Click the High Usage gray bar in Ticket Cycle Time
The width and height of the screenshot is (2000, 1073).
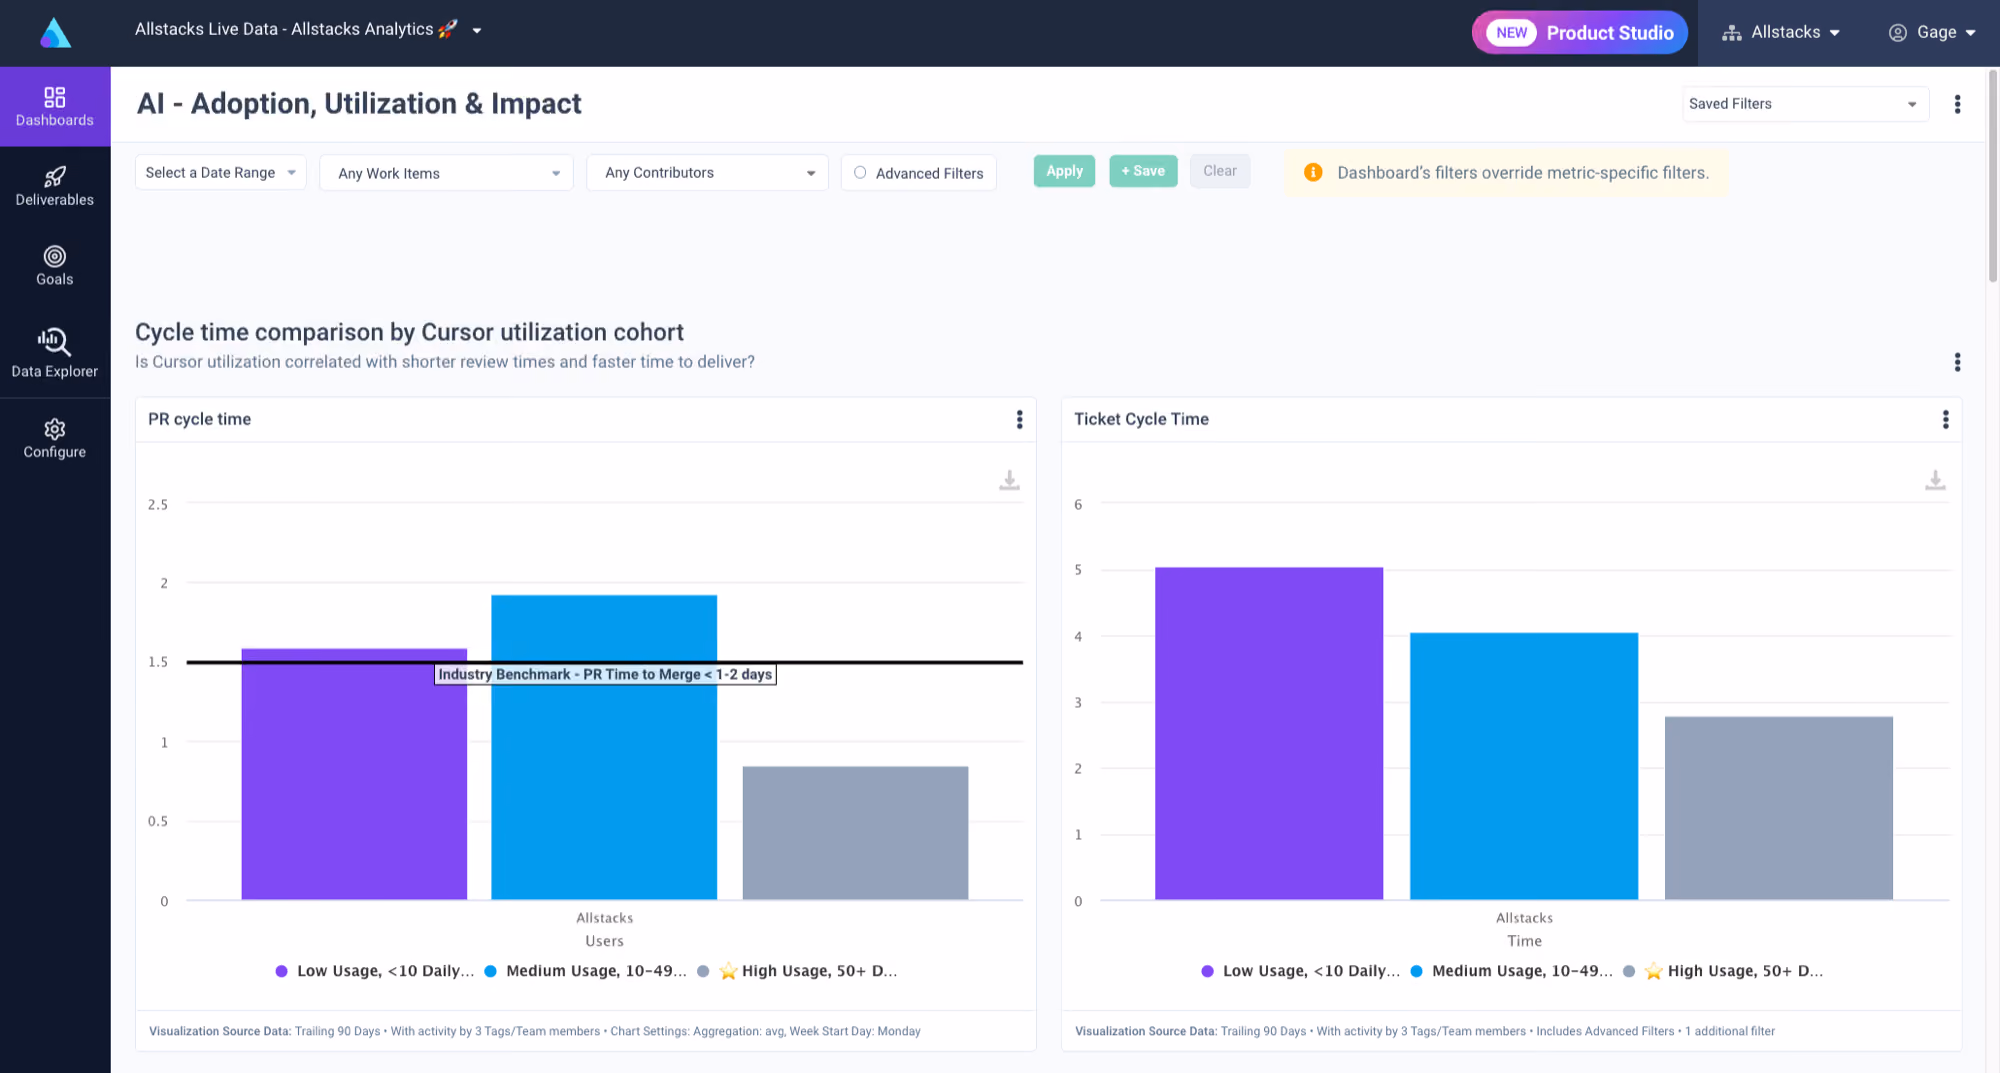coord(1779,808)
